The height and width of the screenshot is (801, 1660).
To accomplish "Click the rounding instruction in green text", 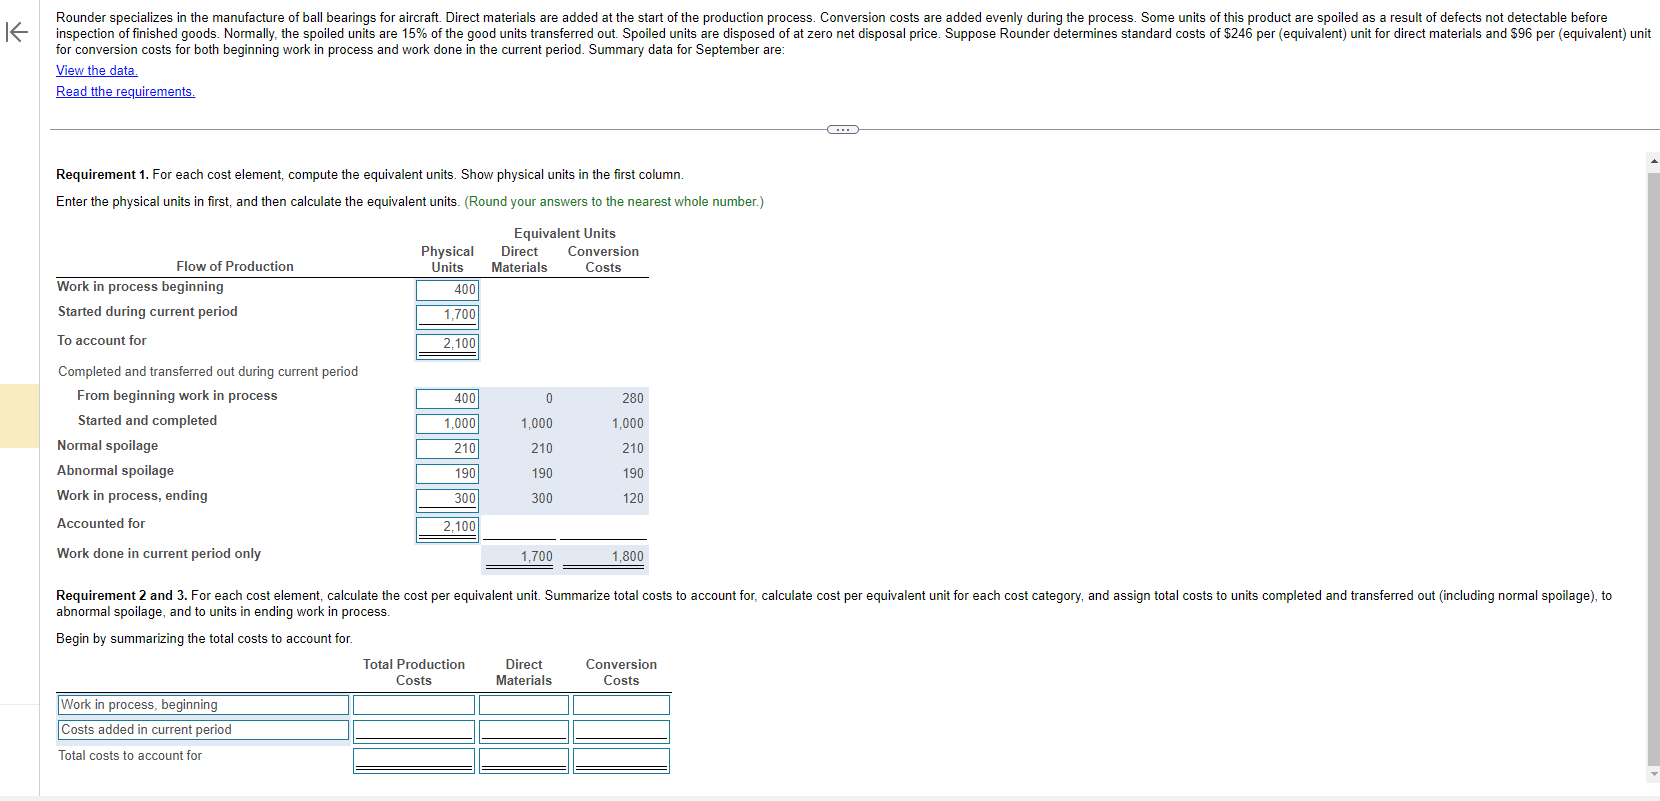I will point(614,201).
